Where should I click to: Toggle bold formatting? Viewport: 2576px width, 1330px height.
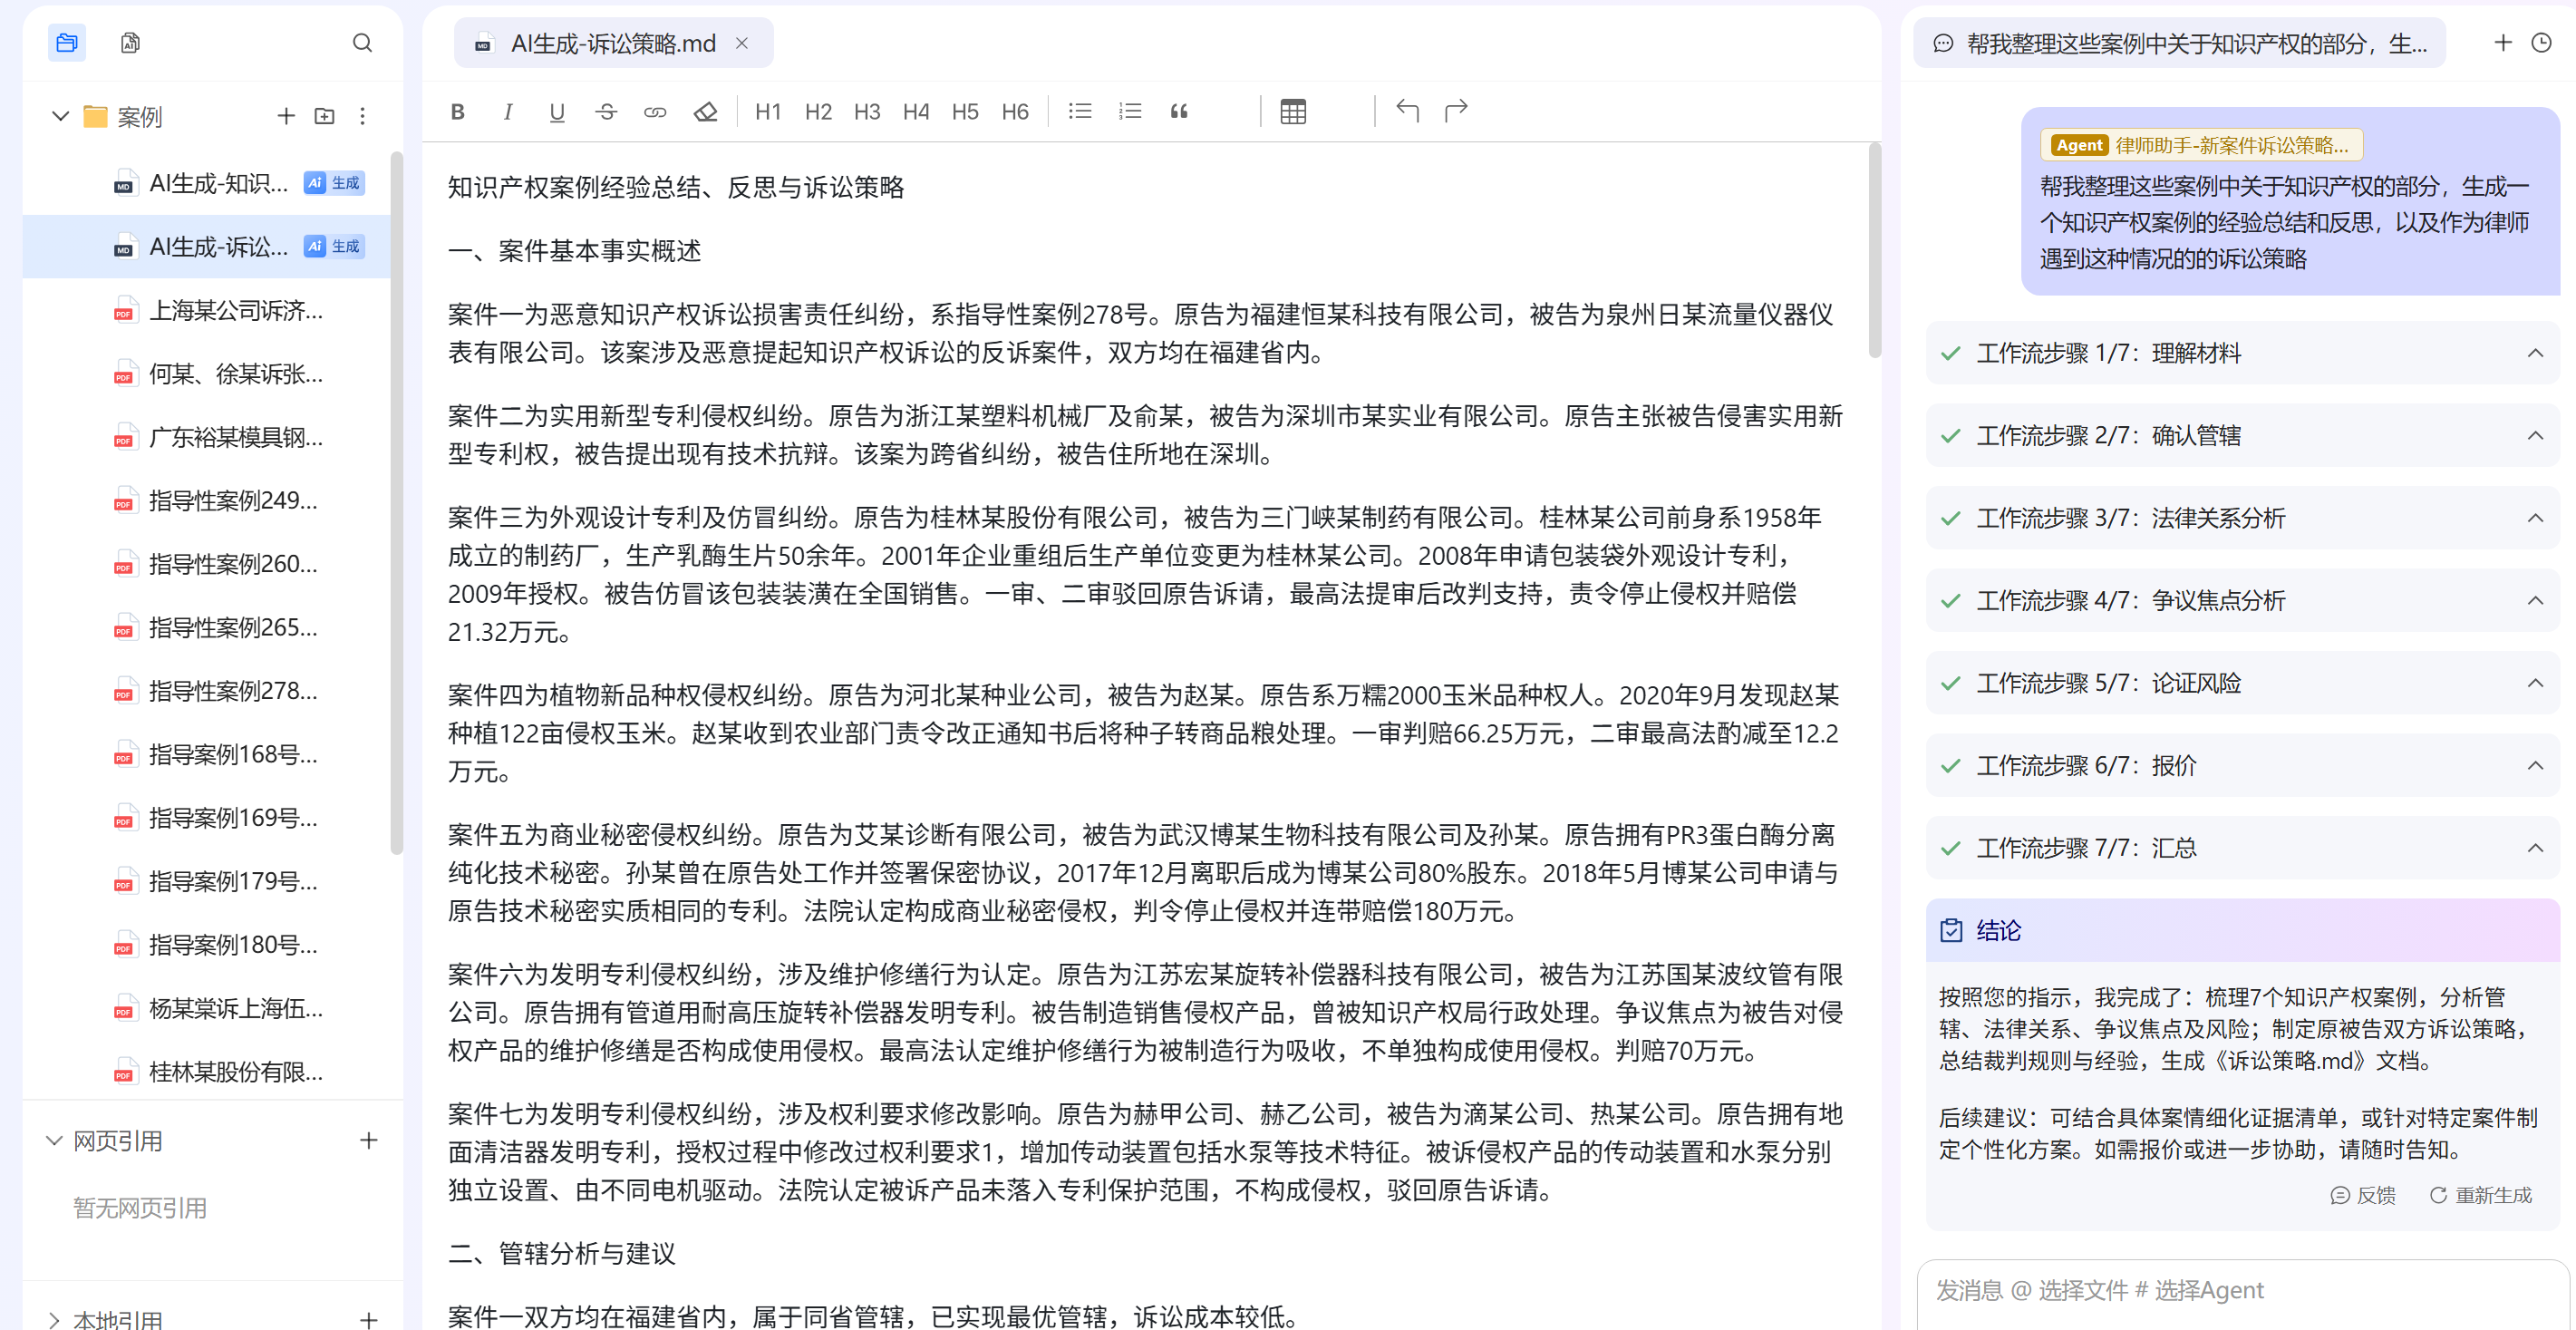click(x=457, y=111)
